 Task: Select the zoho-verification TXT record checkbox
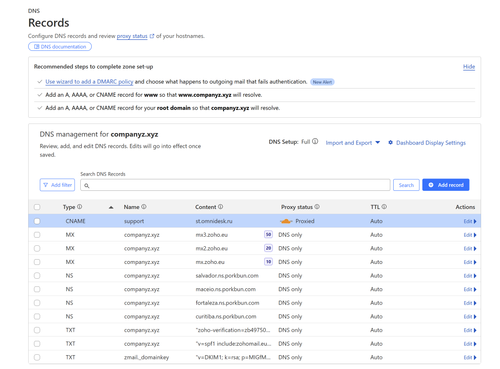click(x=37, y=330)
